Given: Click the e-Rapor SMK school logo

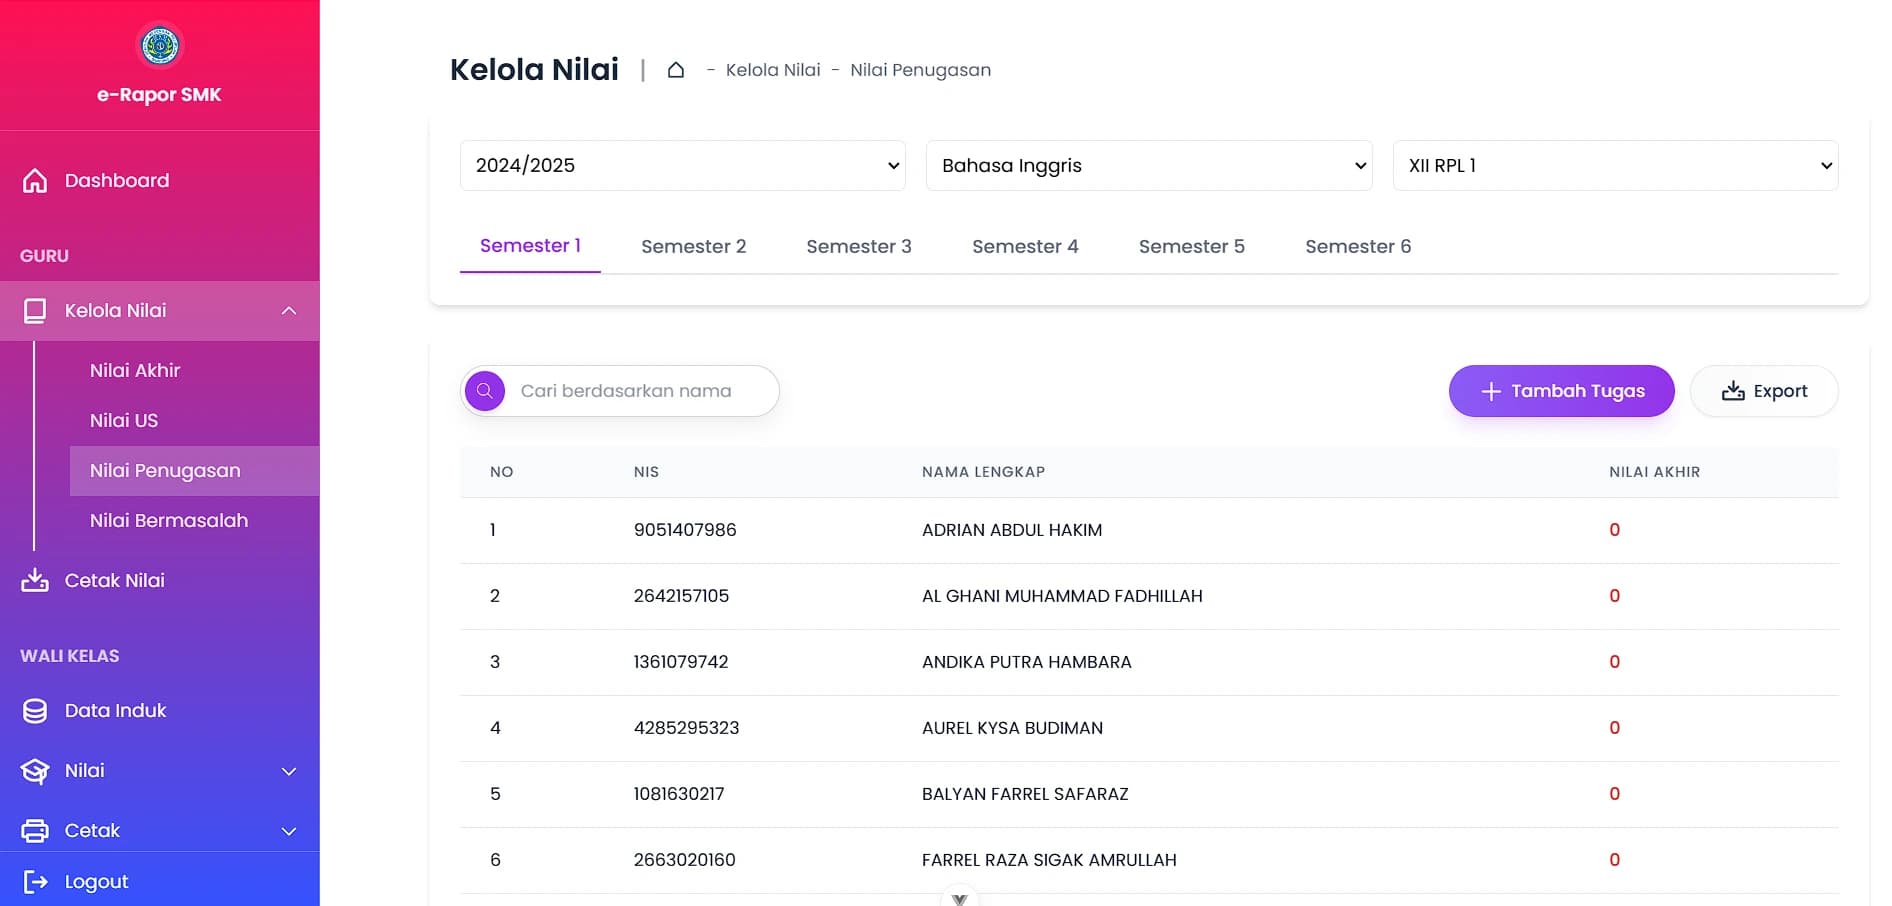Looking at the screenshot, I should (160, 45).
